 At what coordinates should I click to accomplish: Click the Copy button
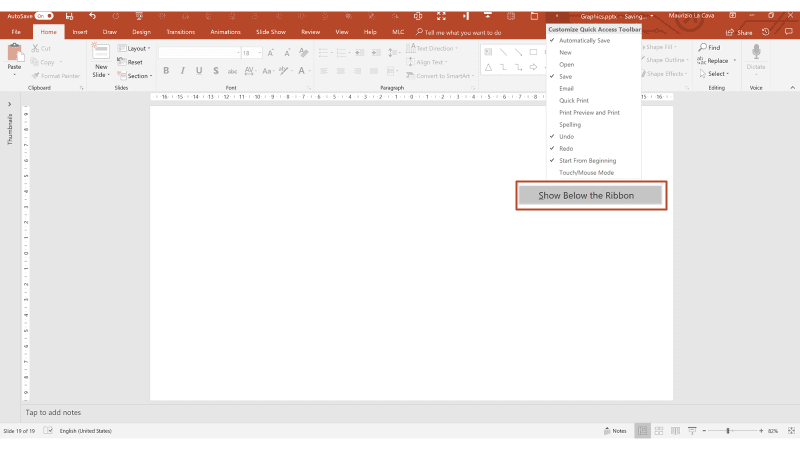point(43,62)
